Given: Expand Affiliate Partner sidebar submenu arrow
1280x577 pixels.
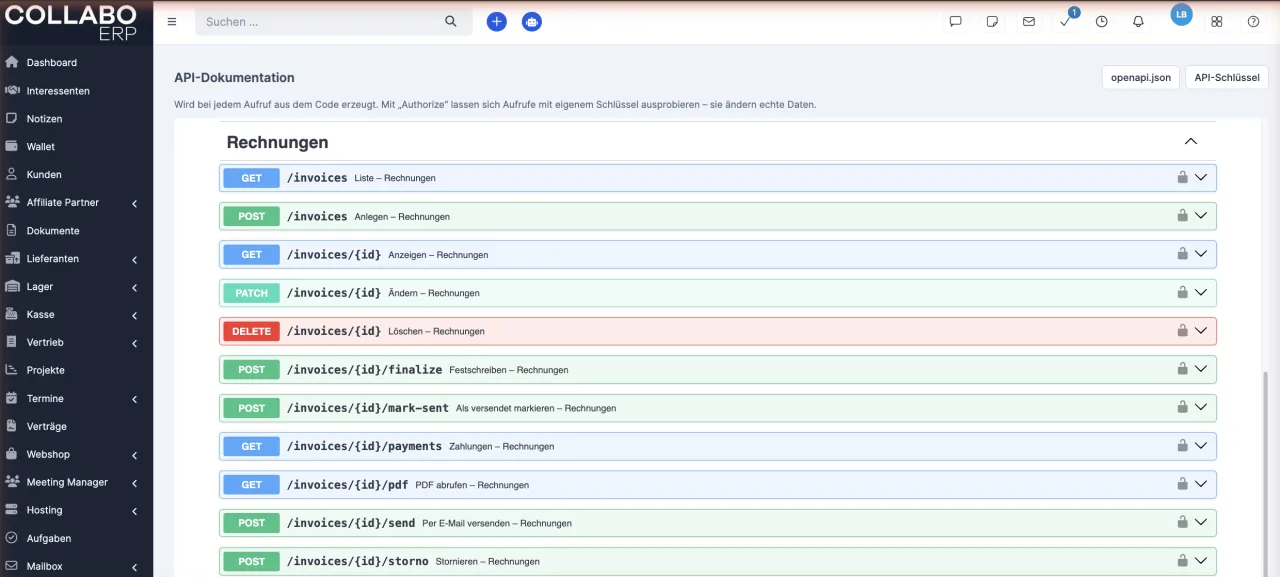Looking at the screenshot, I should coord(134,203).
